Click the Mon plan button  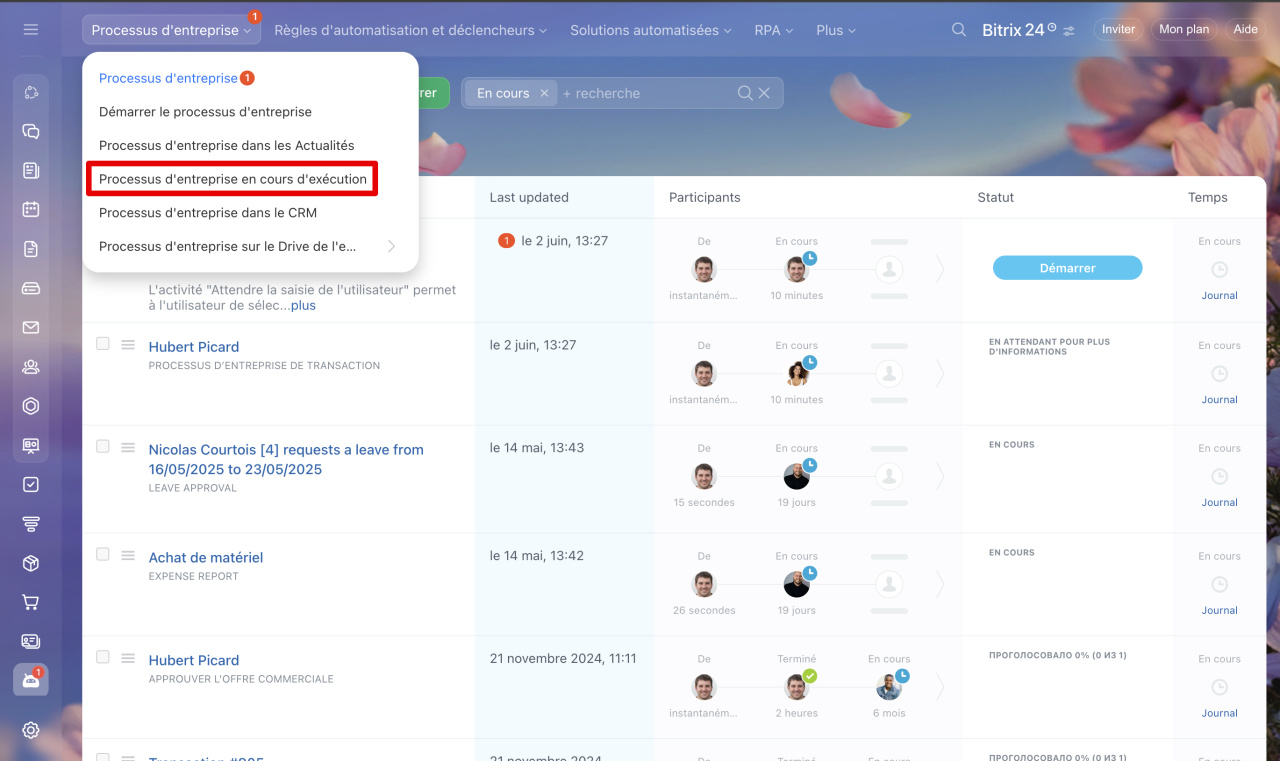click(x=1184, y=30)
